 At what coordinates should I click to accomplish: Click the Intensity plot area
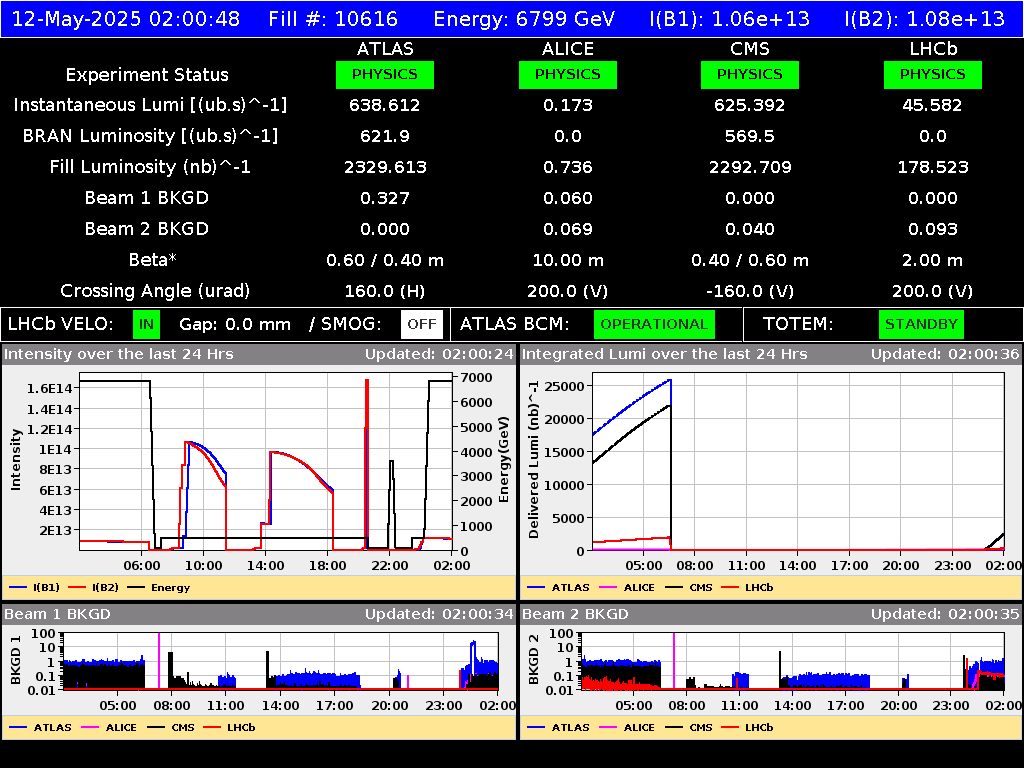coord(266,462)
